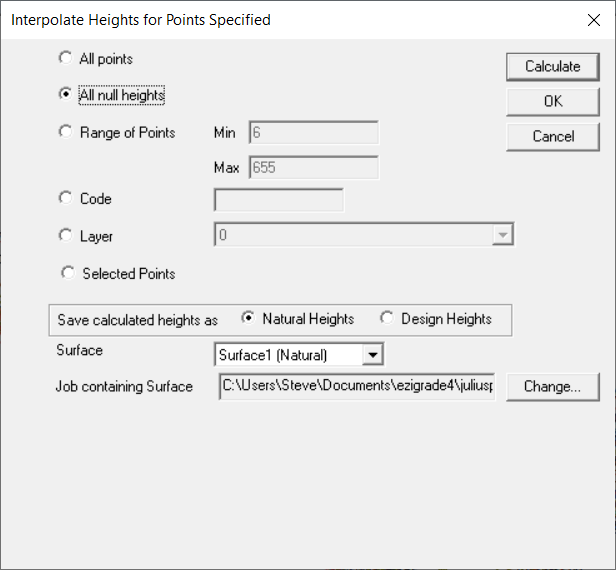Click into the Code text field
The height and width of the screenshot is (570, 616).
[x=278, y=199]
